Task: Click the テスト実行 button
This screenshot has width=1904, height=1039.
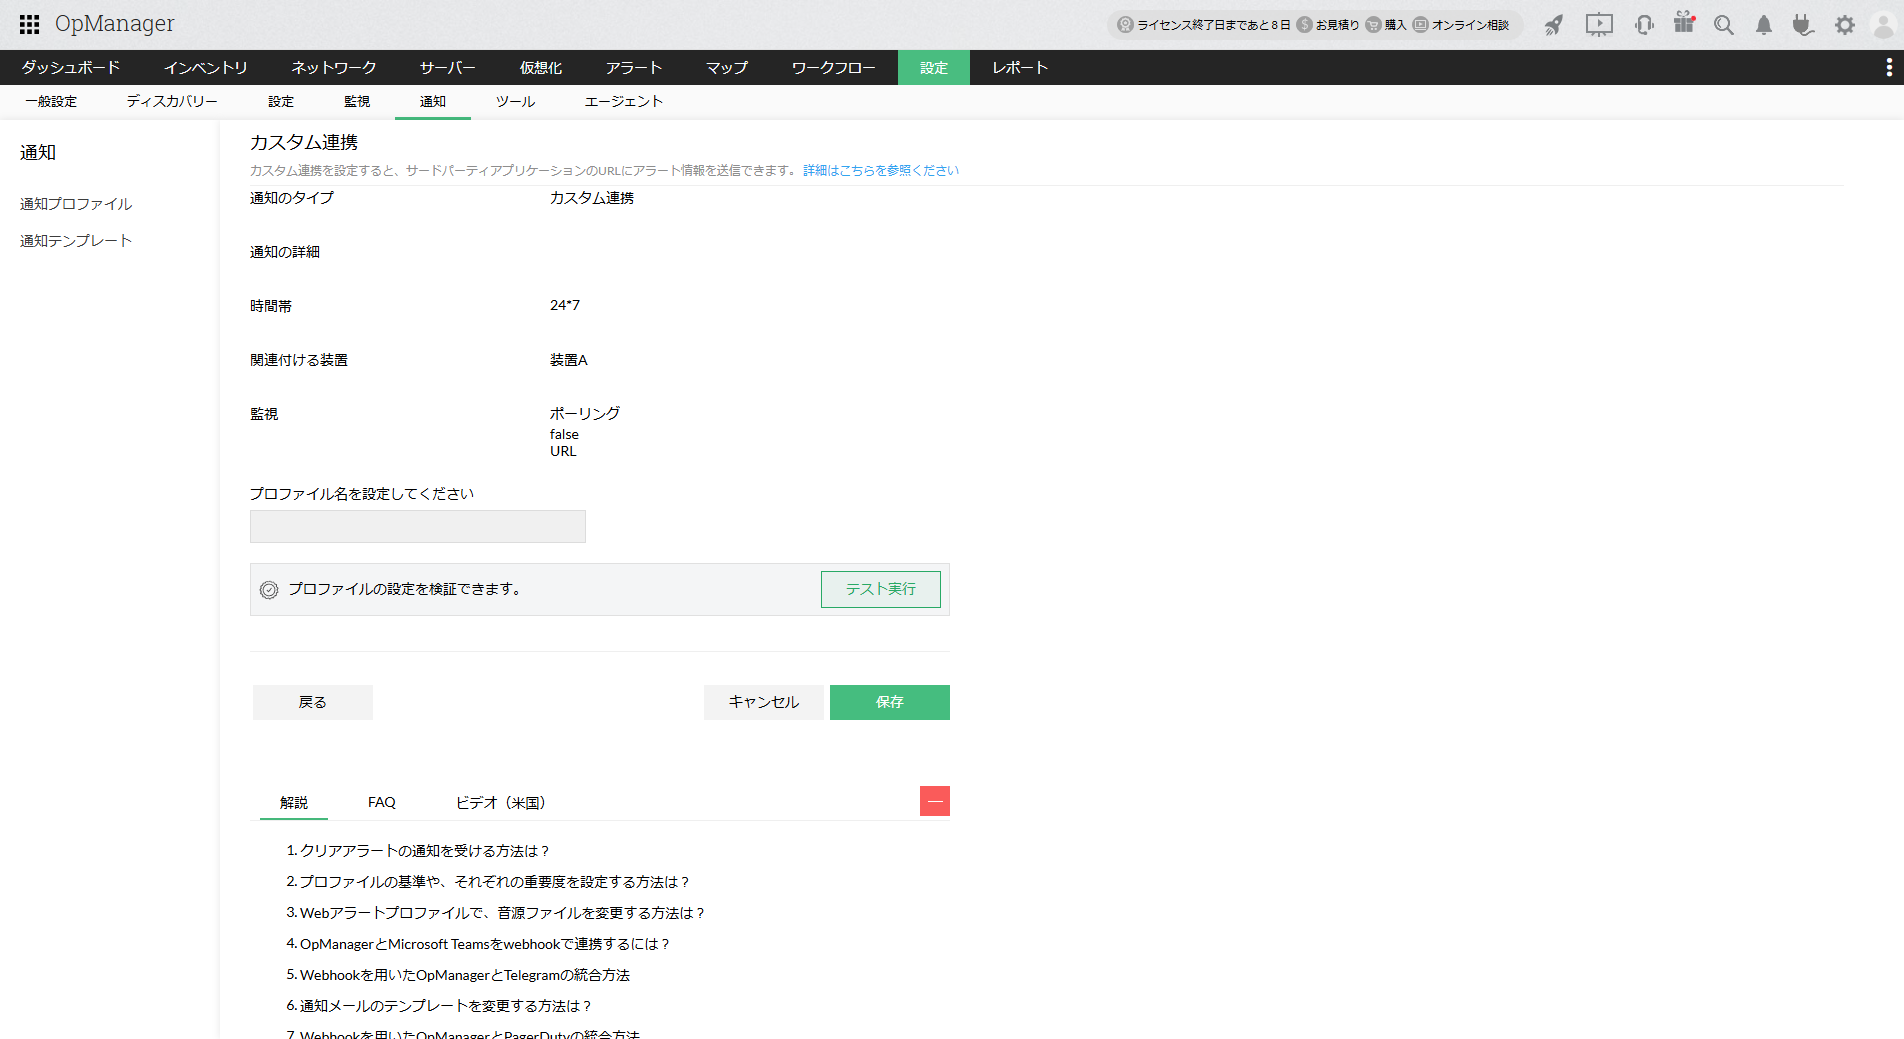Action: point(881,589)
